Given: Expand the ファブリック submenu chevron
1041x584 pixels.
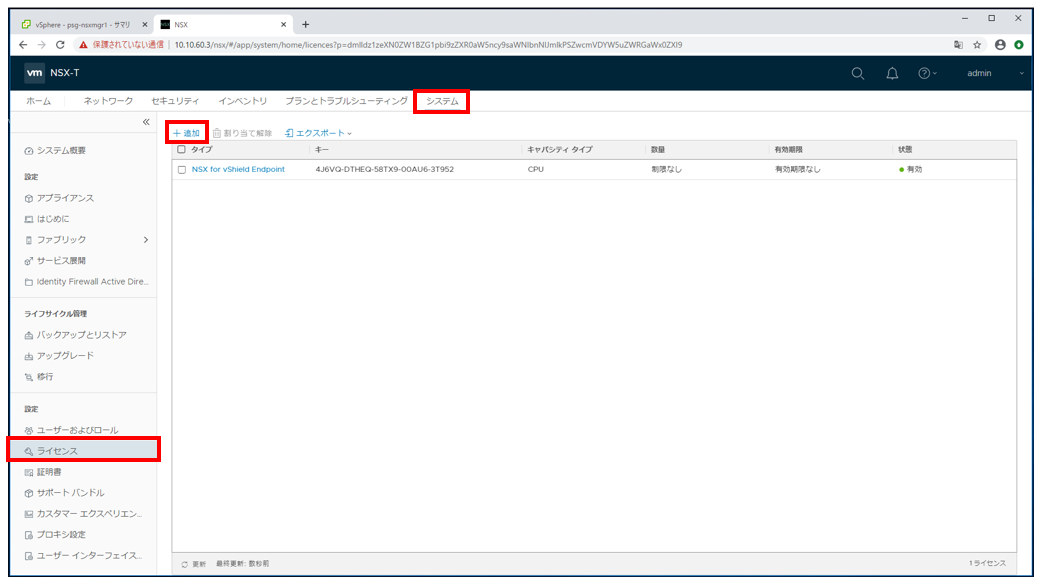Looking at the screenshot, I should click(x=146, y=240).
